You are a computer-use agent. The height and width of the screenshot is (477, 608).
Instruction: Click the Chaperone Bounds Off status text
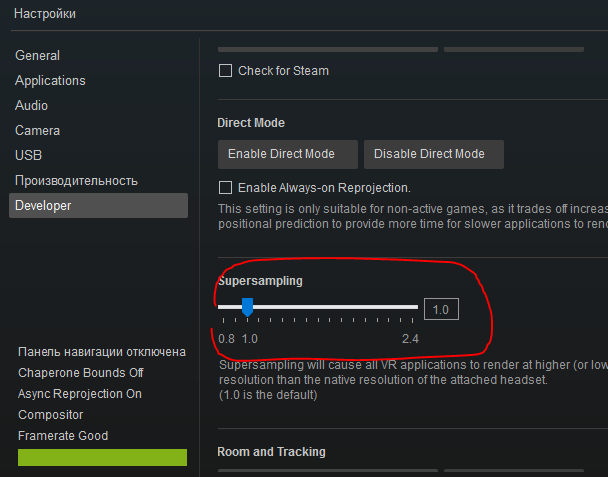tap(81, 372)
